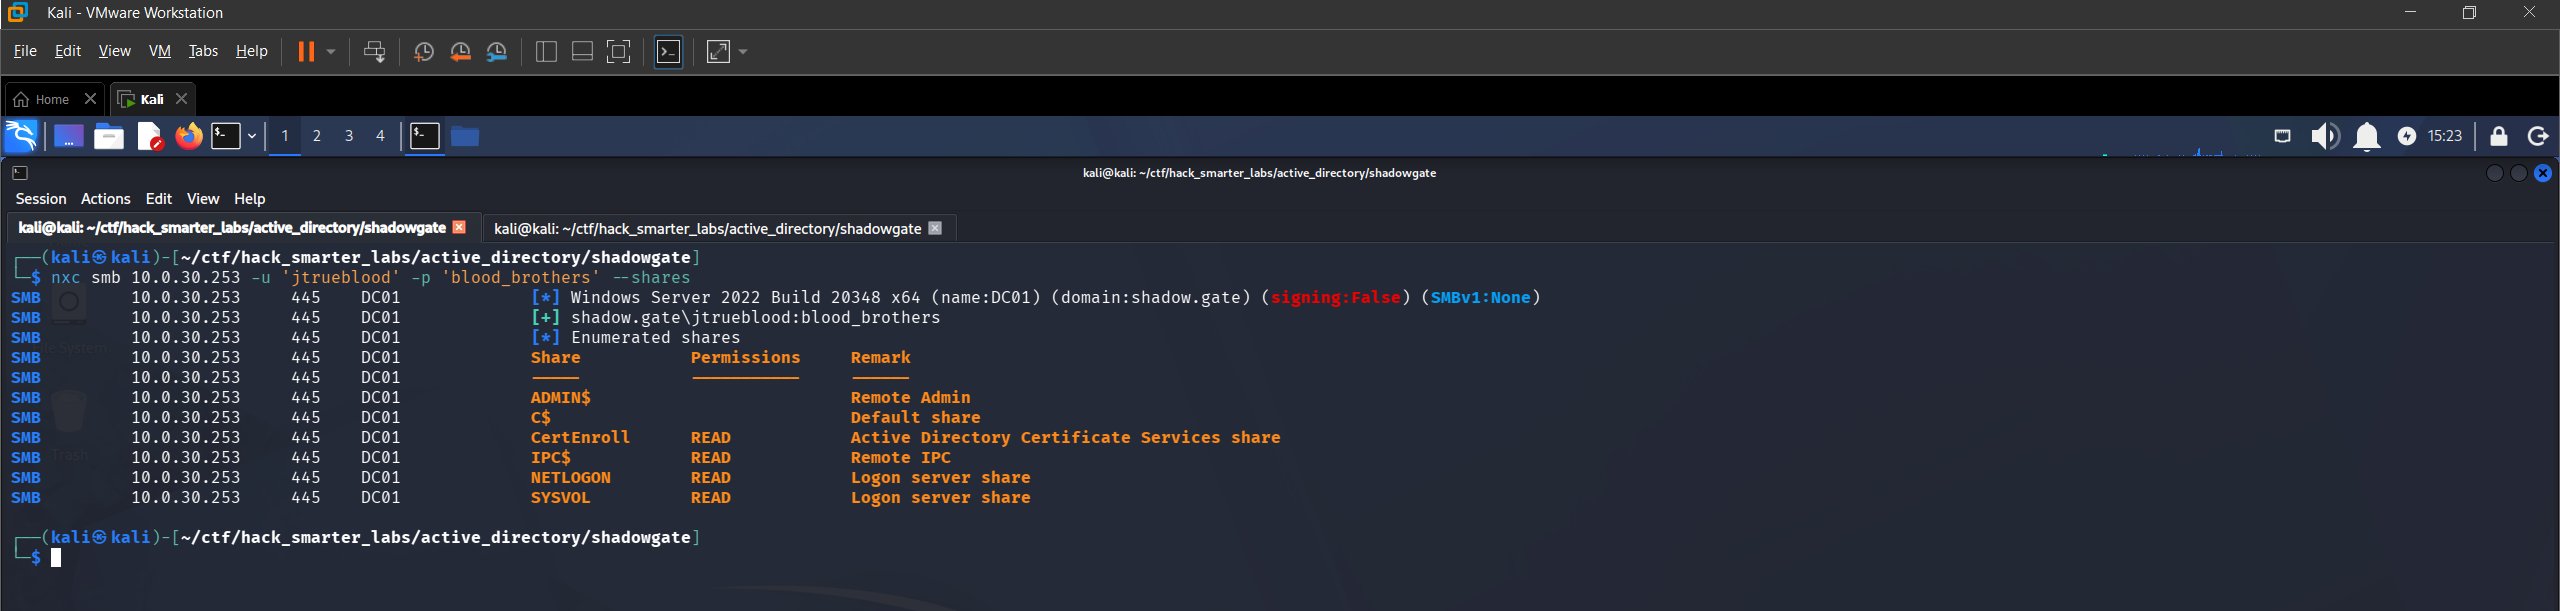The height and width of the screenshot is (611, 2560).
Task: Revert VM to previous snapshot icon
Action: pos(460,51)
